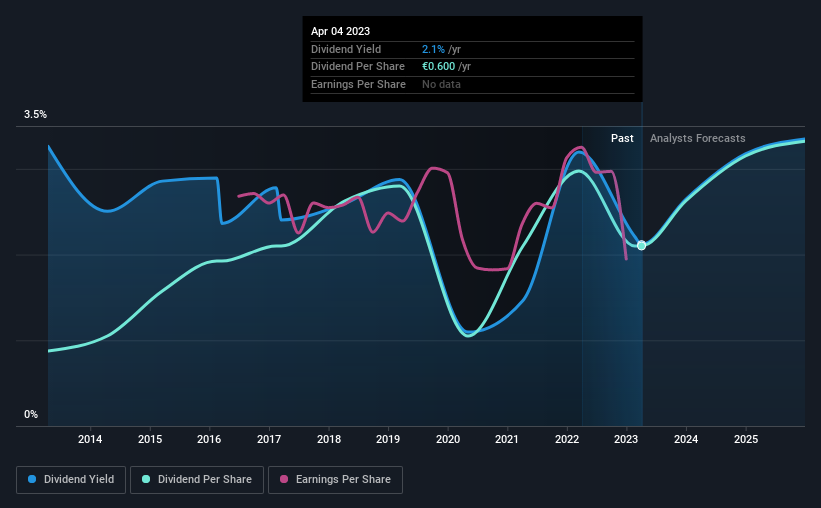
Task: Click the 2021 x-axis label
Action: [507, 439]
